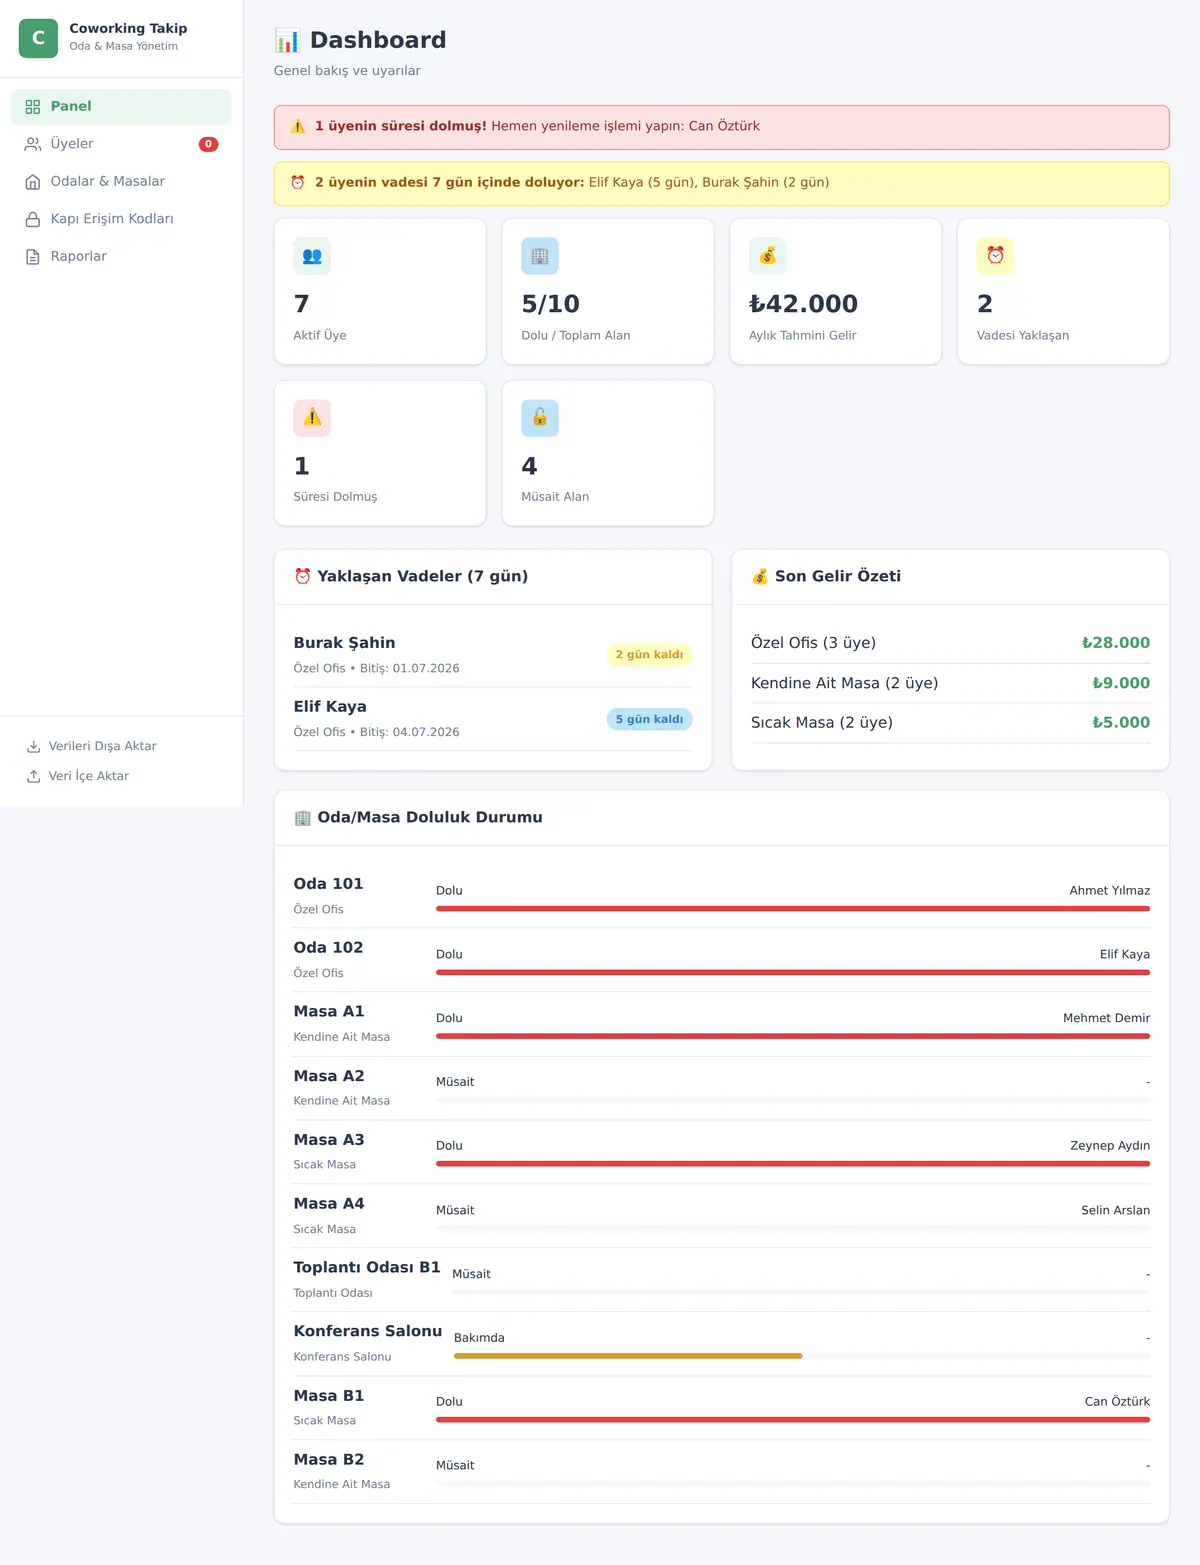Navigate to Kapı Erişim Kodları
Image resolution: width=1200 pixels, height=1565 pixels.
tap(121, 219)
